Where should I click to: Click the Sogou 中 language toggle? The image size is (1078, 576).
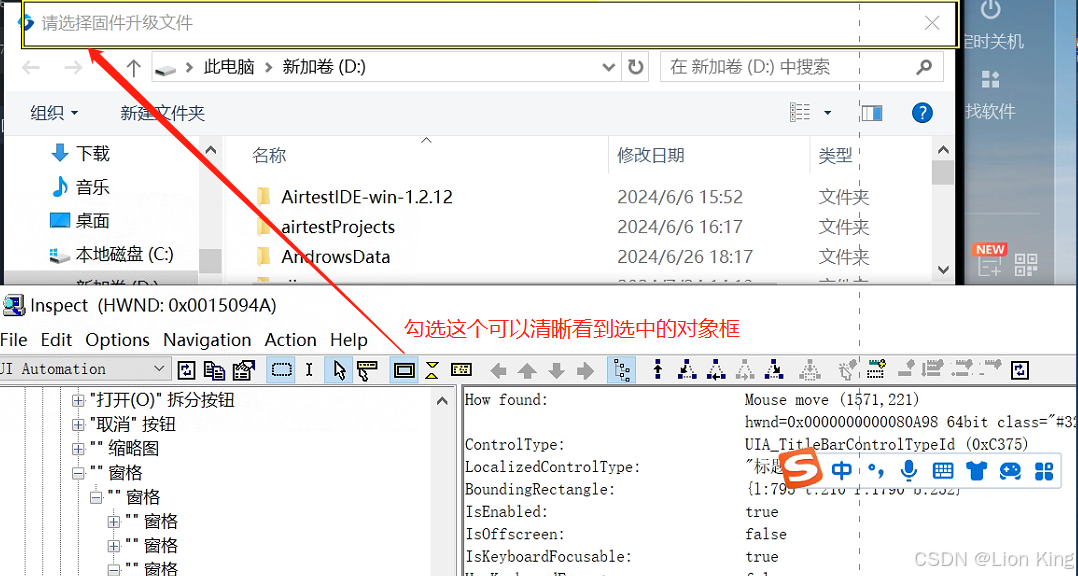(x=841, y=470)
